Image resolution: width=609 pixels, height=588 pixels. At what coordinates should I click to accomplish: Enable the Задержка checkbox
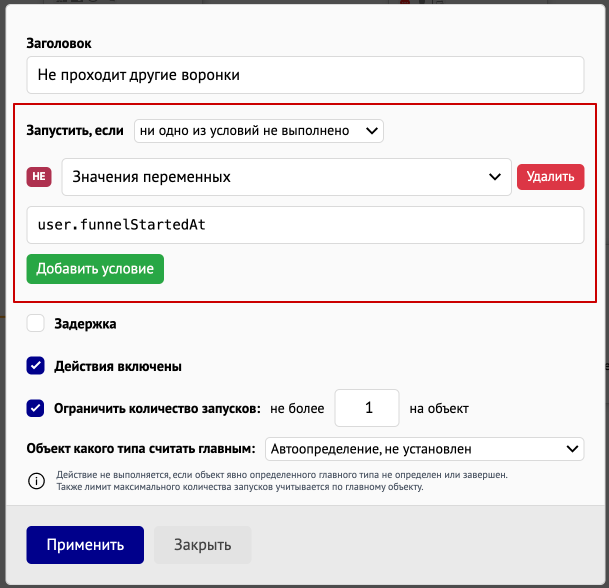(35, 323)
